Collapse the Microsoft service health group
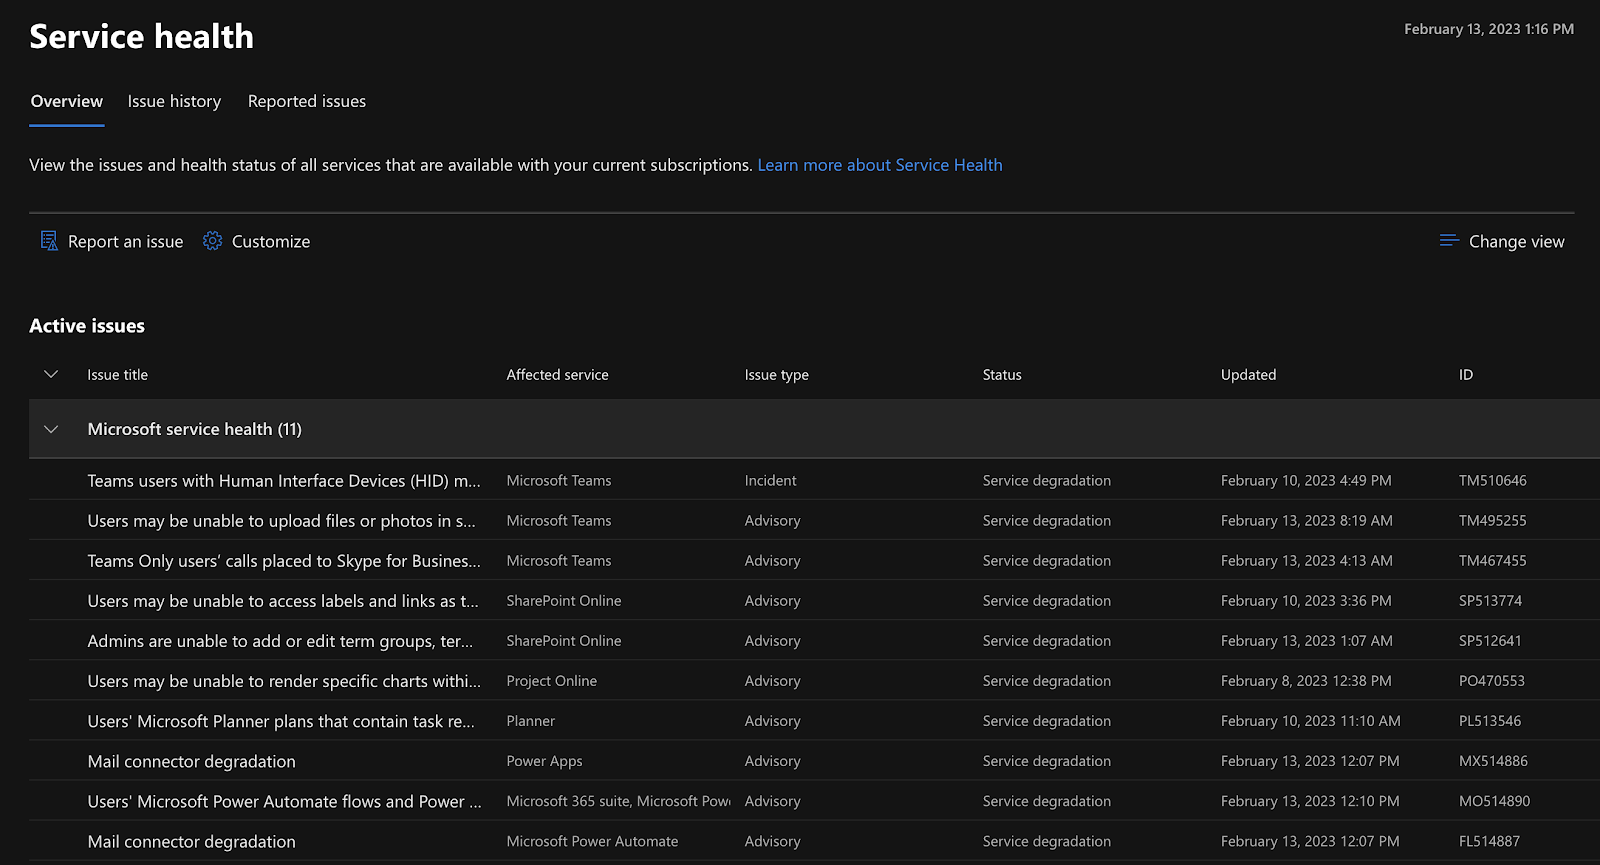Image resolution: width=1600 pixels, height=865 pixels. [x=51, y=429]
